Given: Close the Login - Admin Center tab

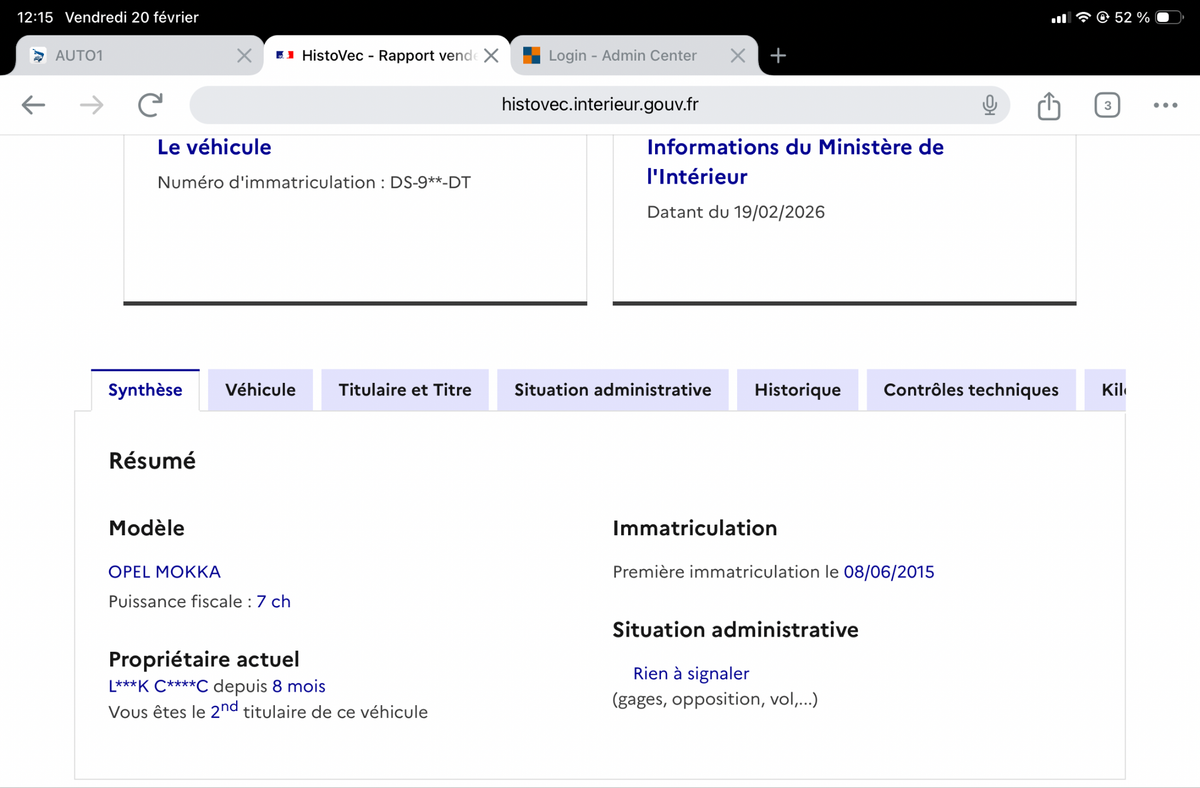Looking at the screenshot, I should (738, 56).
